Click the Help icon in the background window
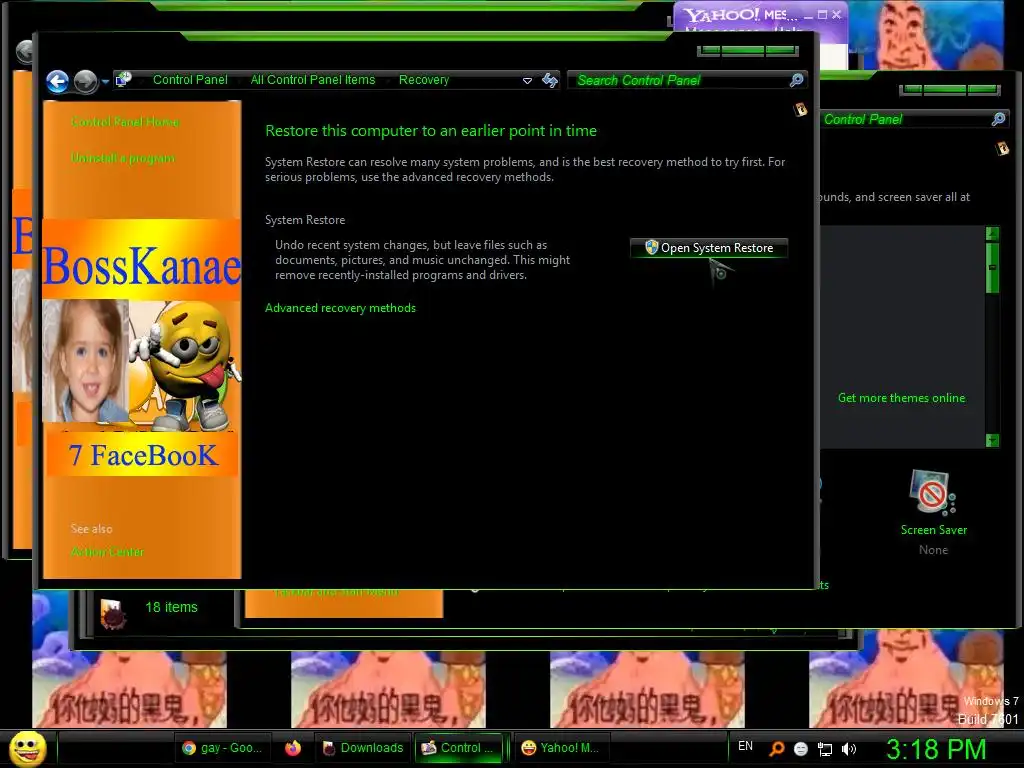Viewport: 1024px width, 768px height. (1002, 149)
